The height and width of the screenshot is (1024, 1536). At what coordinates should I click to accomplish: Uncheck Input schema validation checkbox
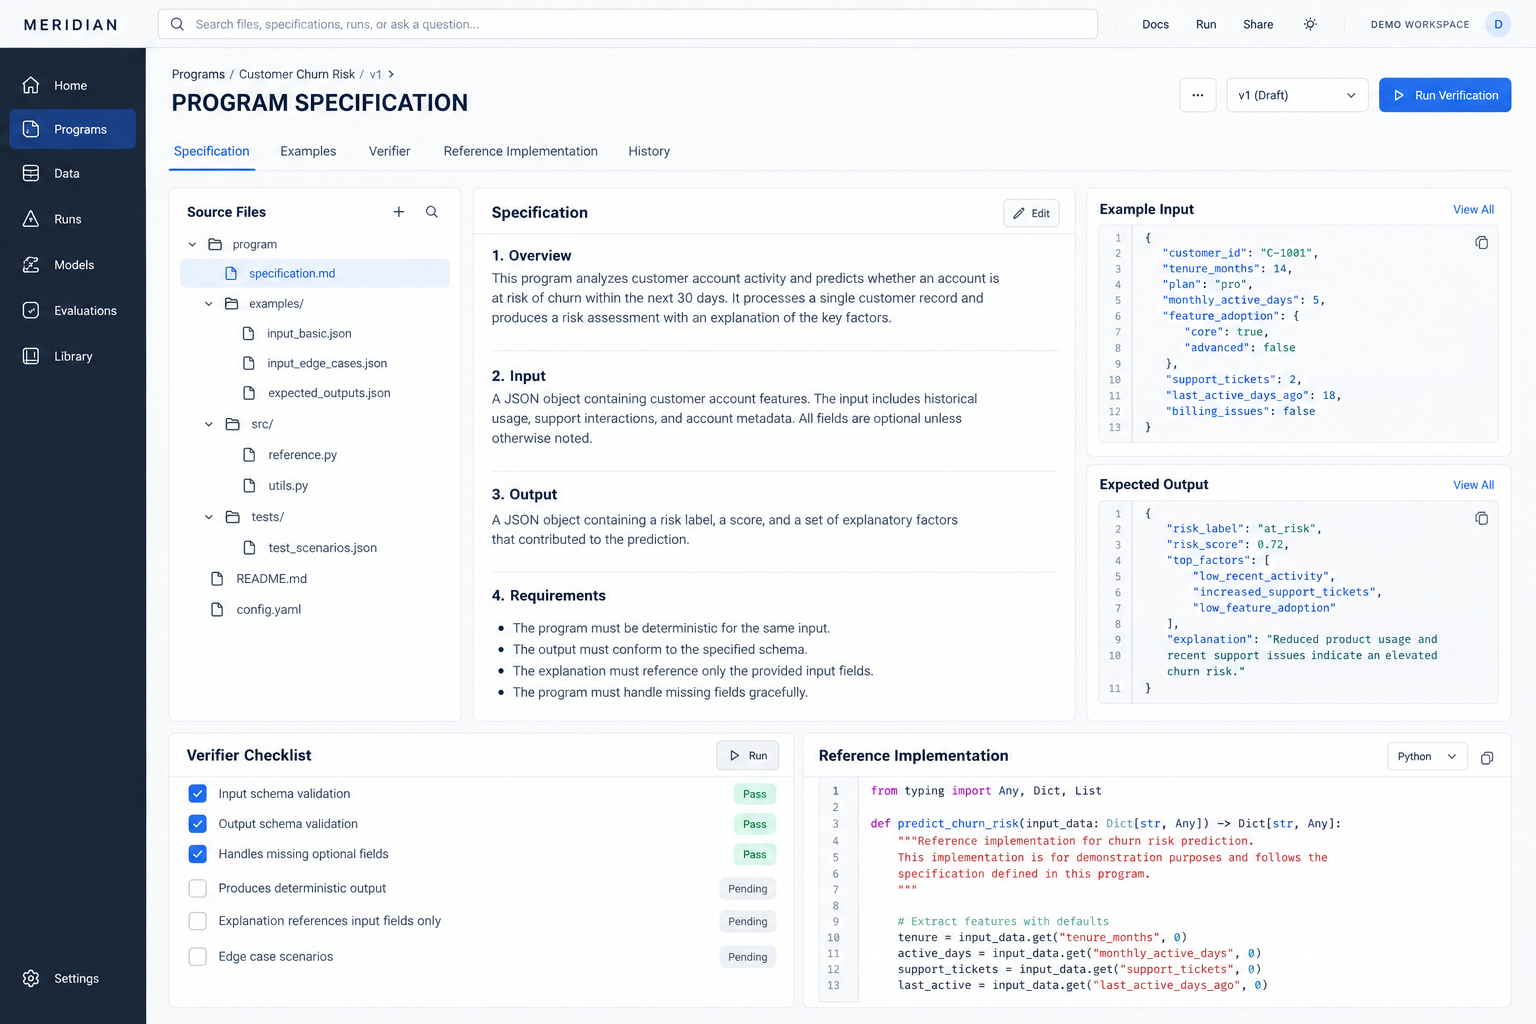198,794
